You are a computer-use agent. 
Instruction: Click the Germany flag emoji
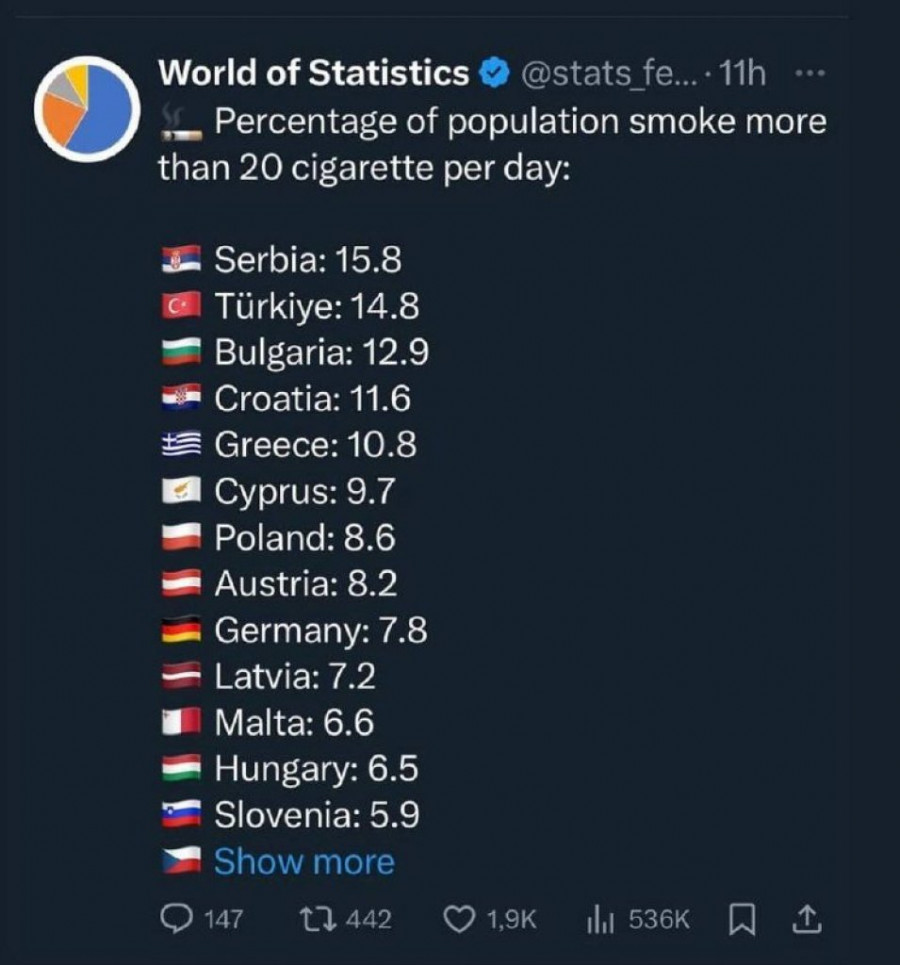181,631
